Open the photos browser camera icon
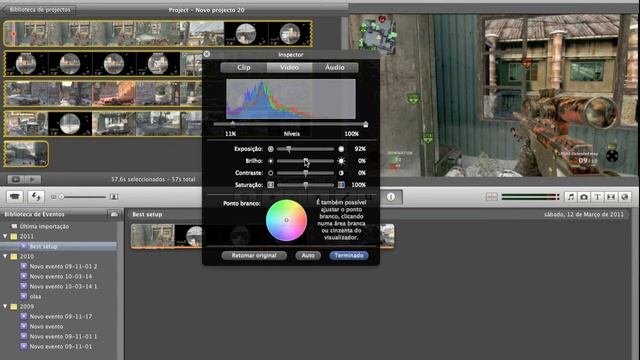Viewport: 640px width, 360px height. 584,197
